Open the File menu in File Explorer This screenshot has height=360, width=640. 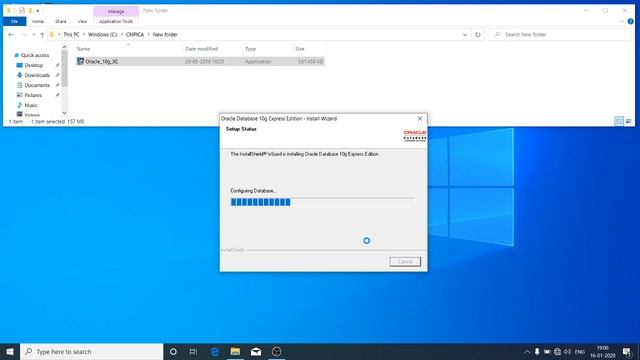(x=14, y=21)
